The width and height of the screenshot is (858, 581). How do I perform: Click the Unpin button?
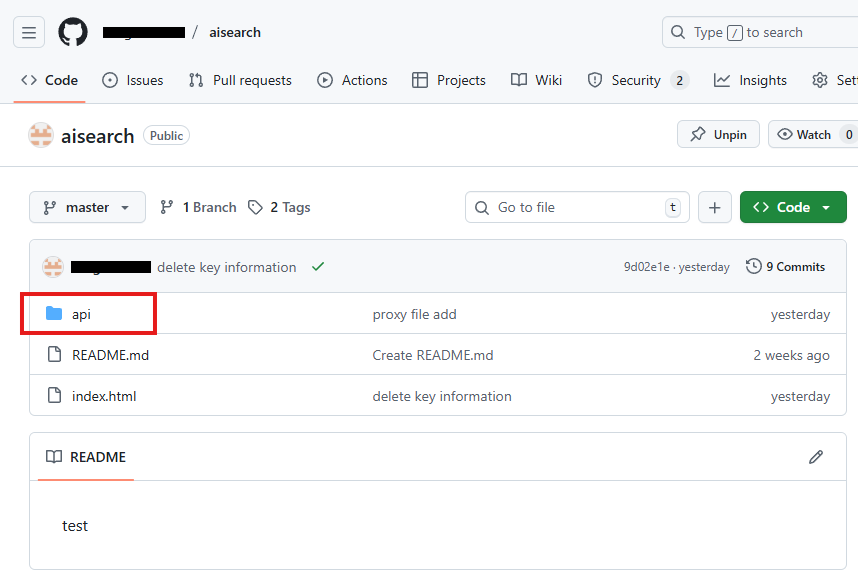[x=718, y=135]
